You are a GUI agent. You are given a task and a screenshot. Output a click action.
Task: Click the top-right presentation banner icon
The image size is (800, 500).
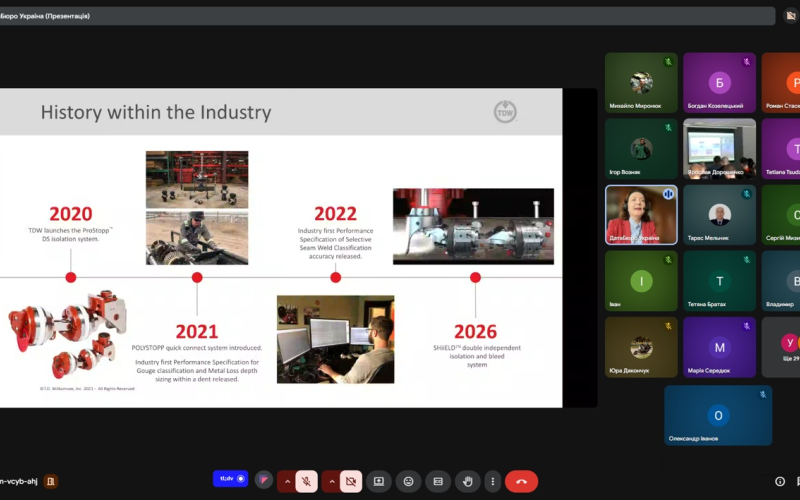[790, 16]
